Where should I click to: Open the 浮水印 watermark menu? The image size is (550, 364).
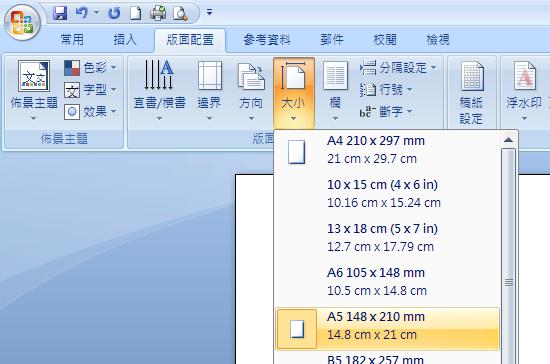tap(524, 90)
